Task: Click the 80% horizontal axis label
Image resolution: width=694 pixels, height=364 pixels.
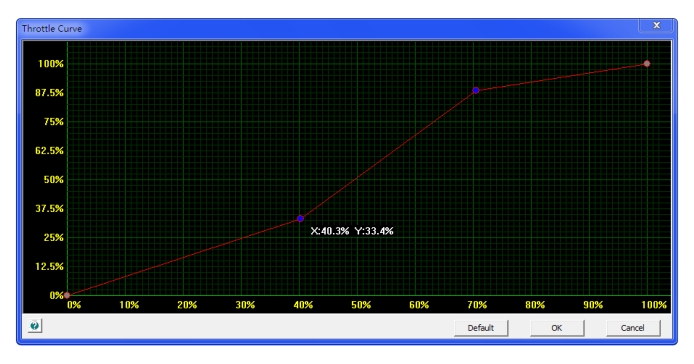Action: pos(535,305)
